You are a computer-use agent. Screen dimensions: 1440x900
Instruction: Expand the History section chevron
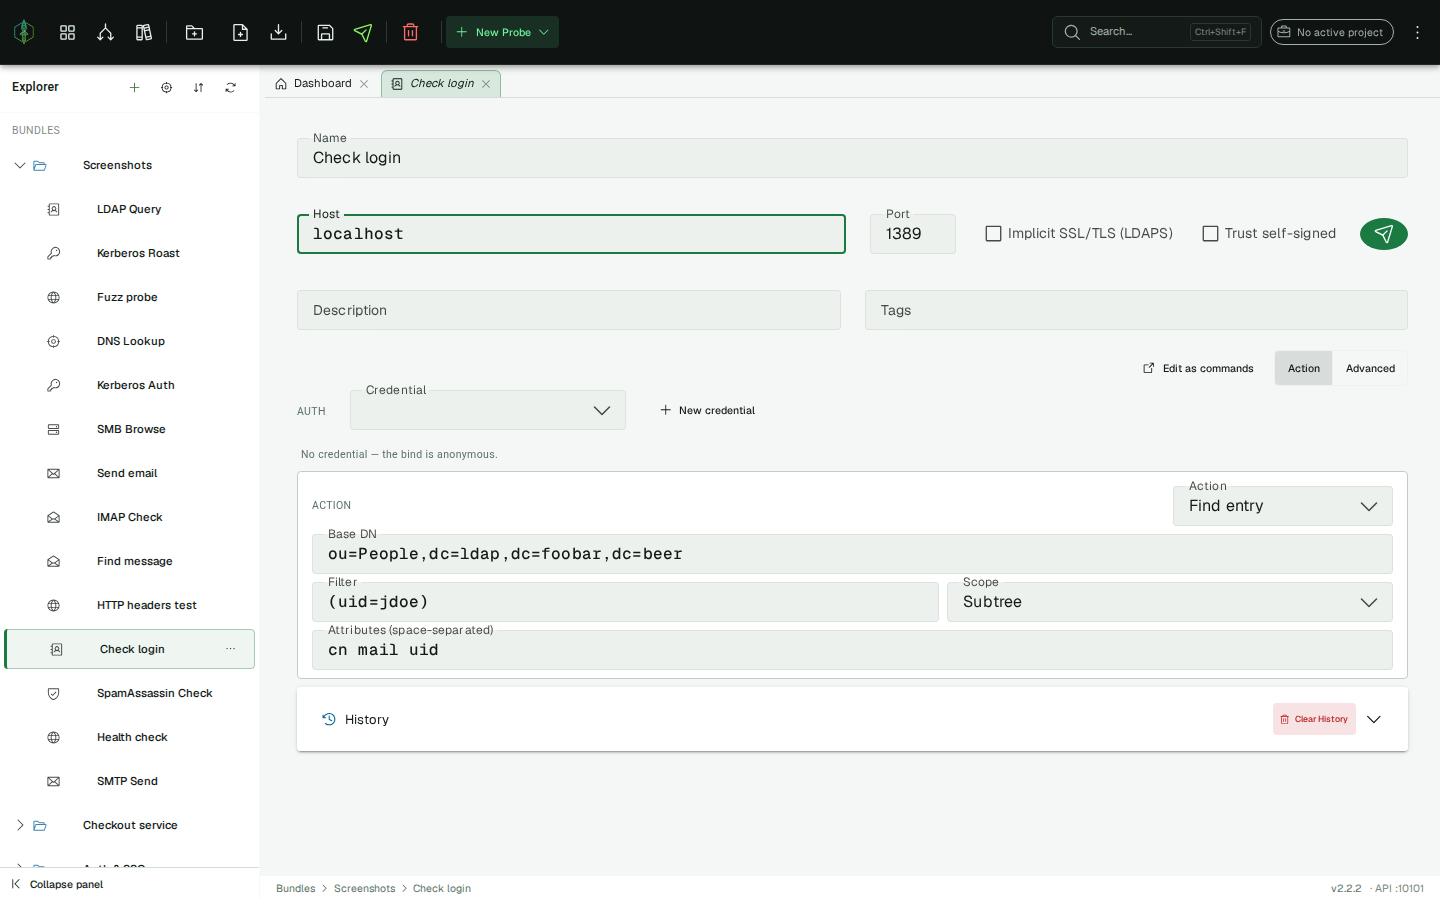pos(1374,719)
